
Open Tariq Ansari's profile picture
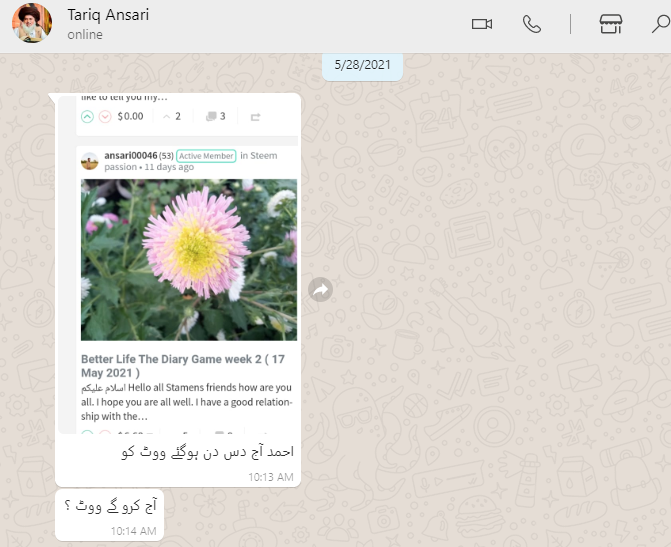coord(32,23)
